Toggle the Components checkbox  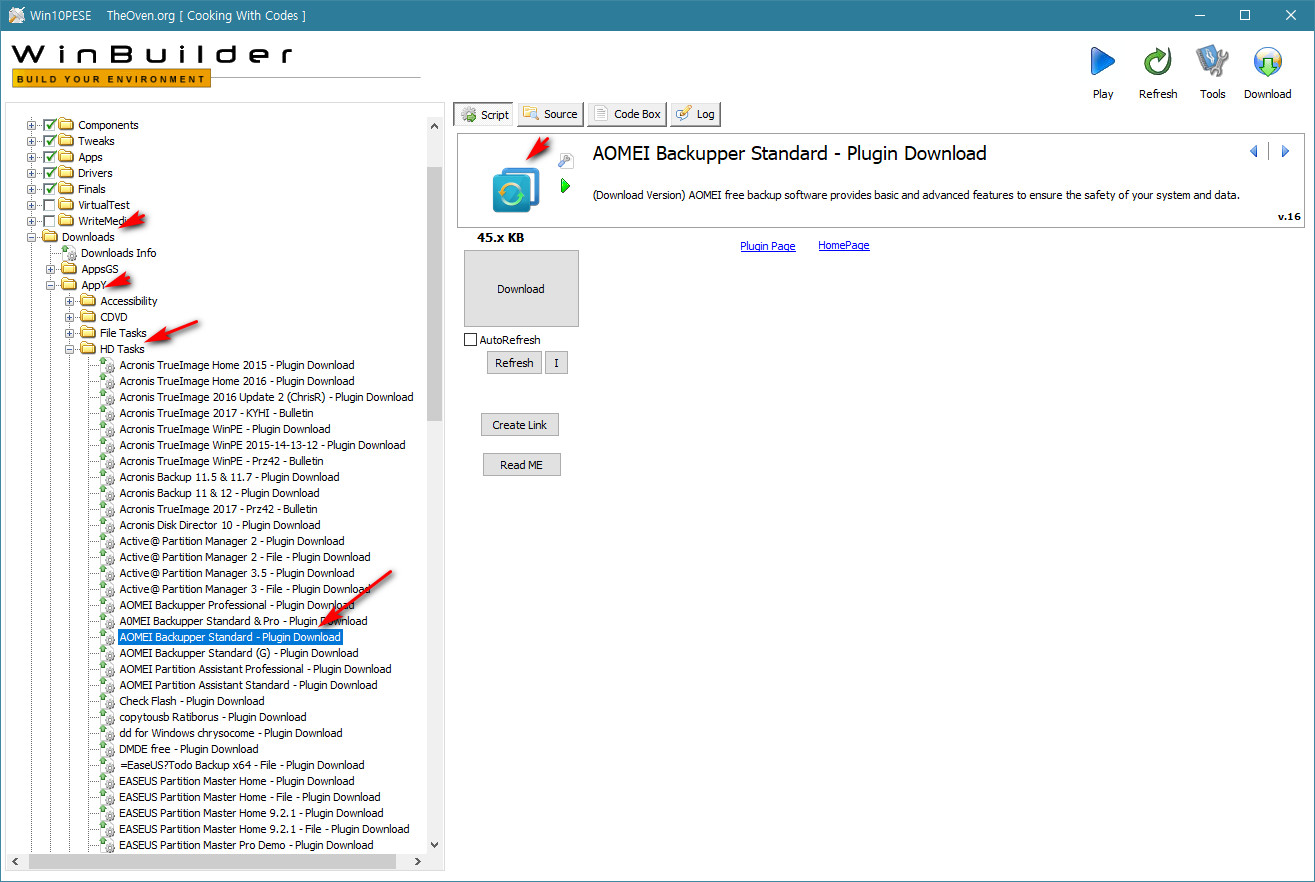(x=49, y=125)
